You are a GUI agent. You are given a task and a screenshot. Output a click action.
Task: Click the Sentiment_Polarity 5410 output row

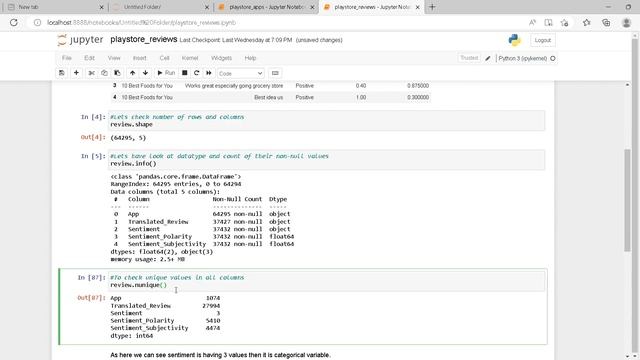click(x=165, y=320)
